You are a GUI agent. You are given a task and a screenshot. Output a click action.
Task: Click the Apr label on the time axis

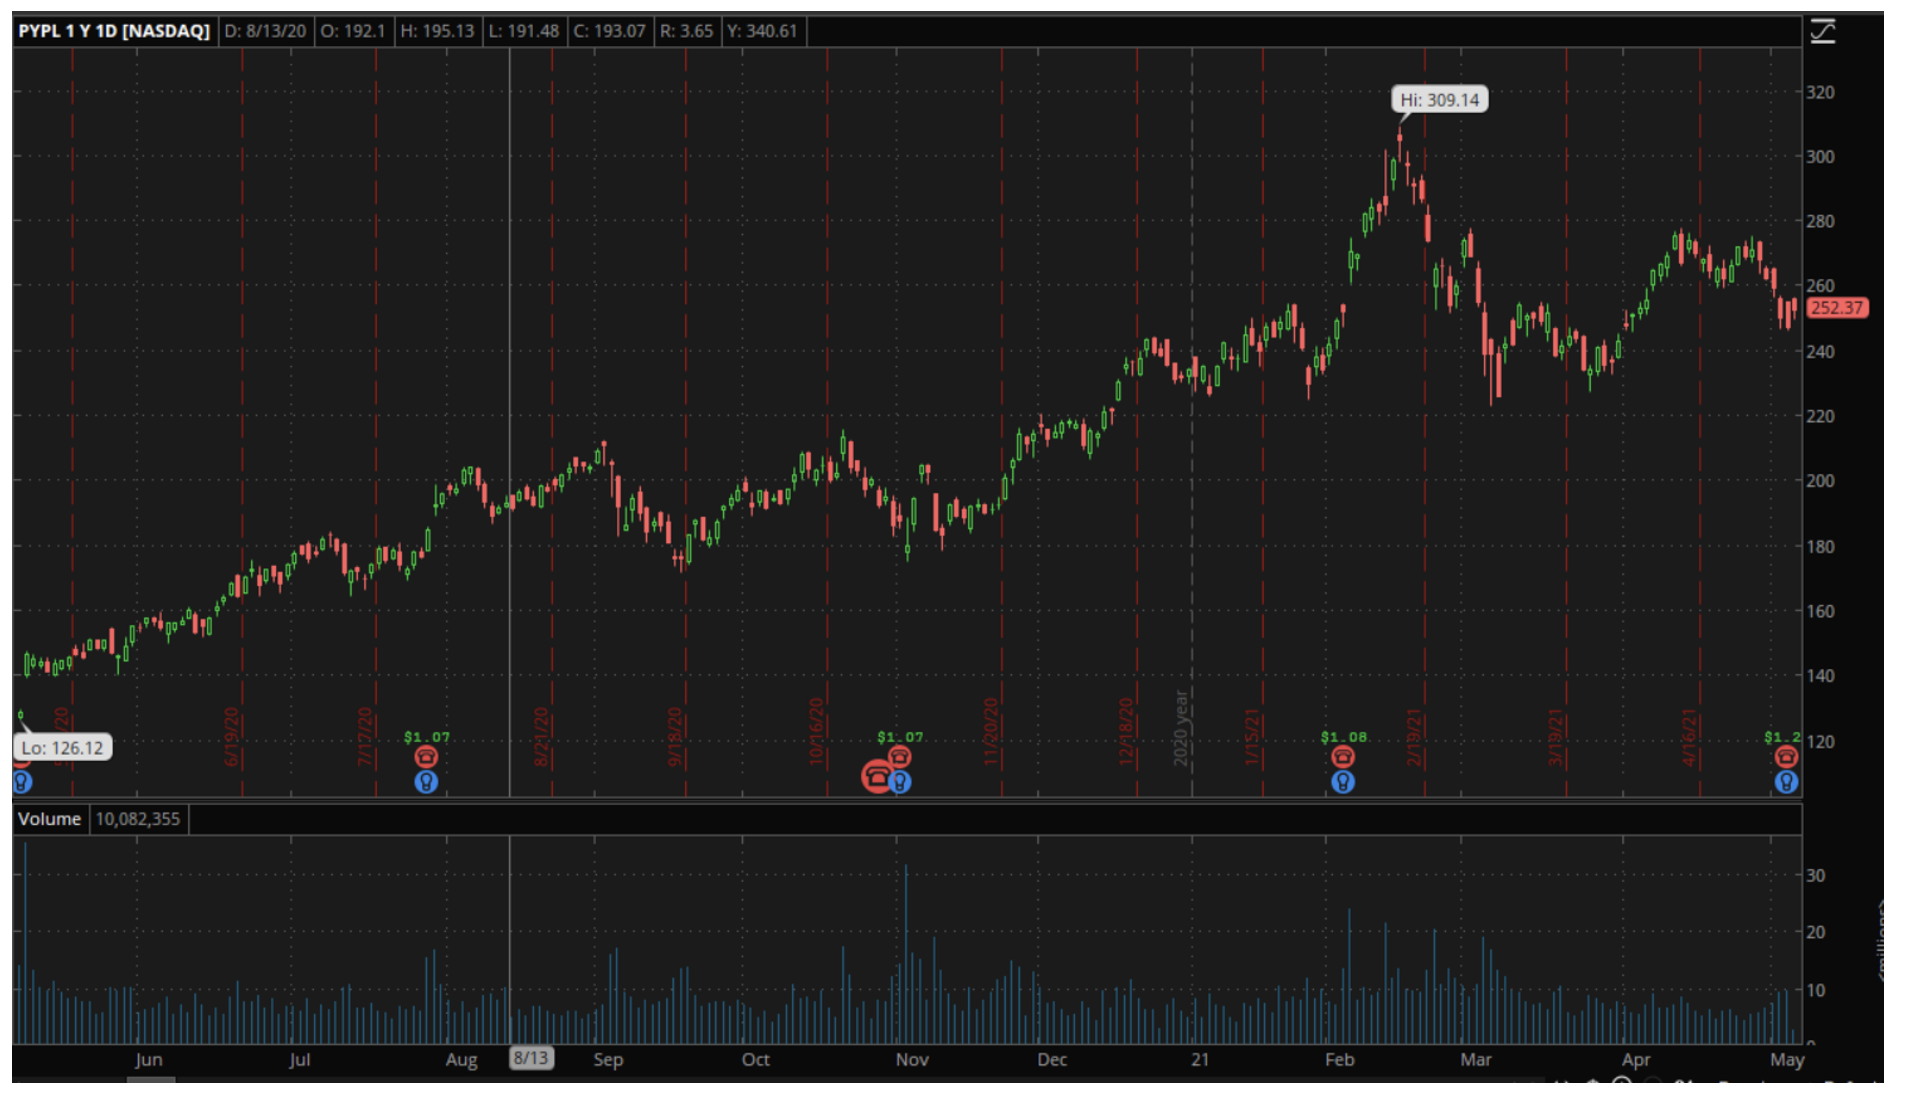pos(1636,1059)
